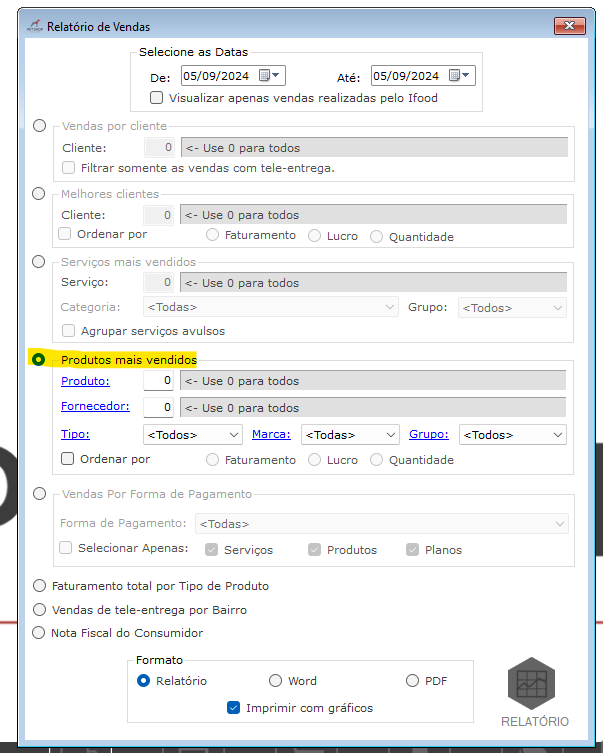603x753 pixels.
Task: Click the Marca: link
Action: tap(271, 434)
